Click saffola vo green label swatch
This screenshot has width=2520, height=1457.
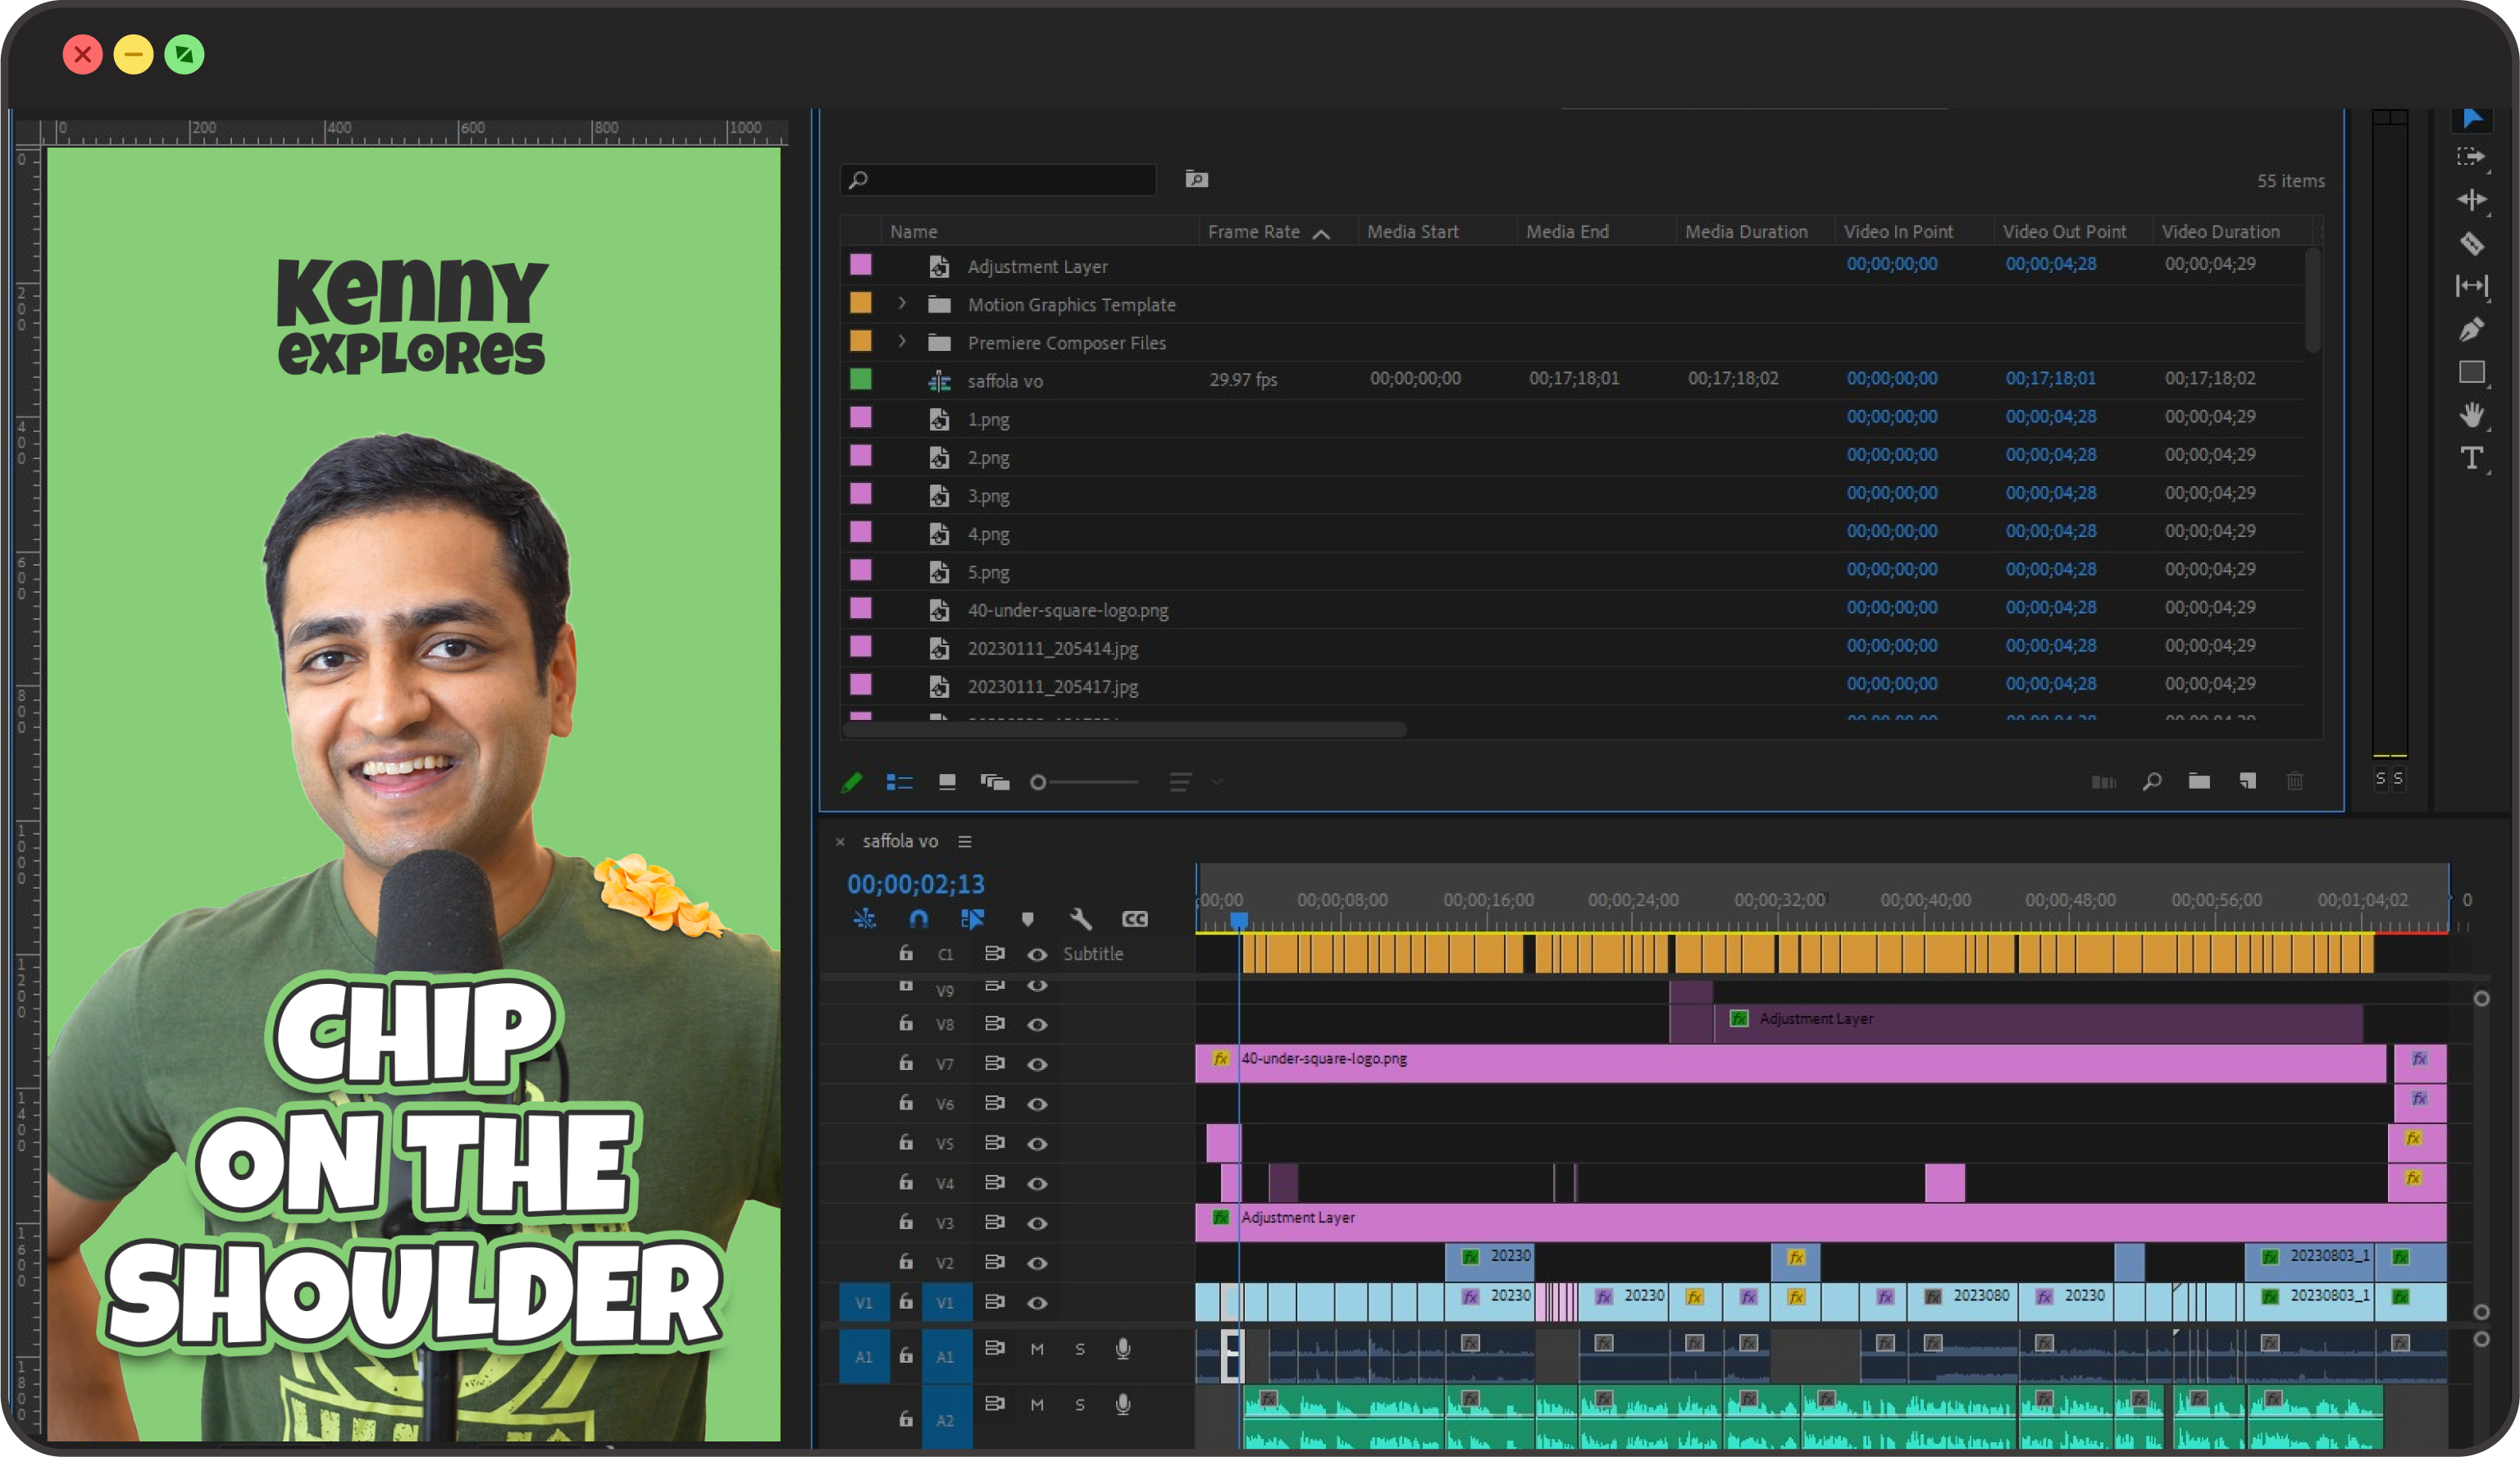coord(860,379)
